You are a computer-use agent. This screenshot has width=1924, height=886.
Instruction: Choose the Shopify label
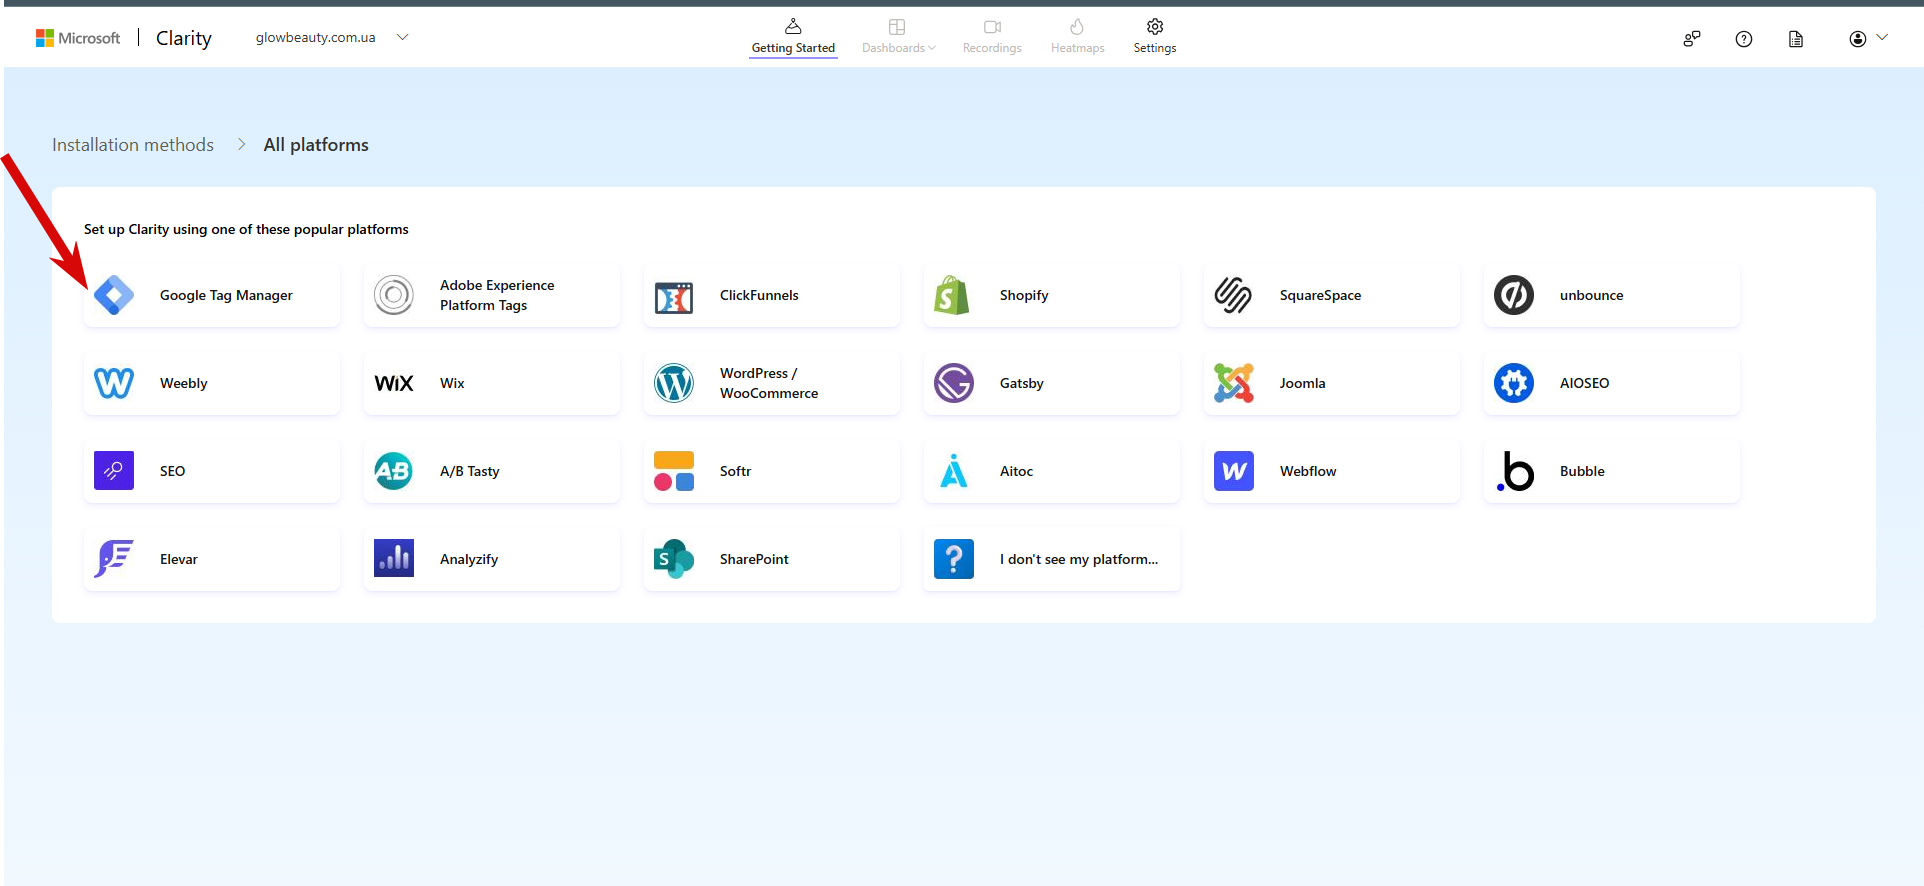point(1024,295)
